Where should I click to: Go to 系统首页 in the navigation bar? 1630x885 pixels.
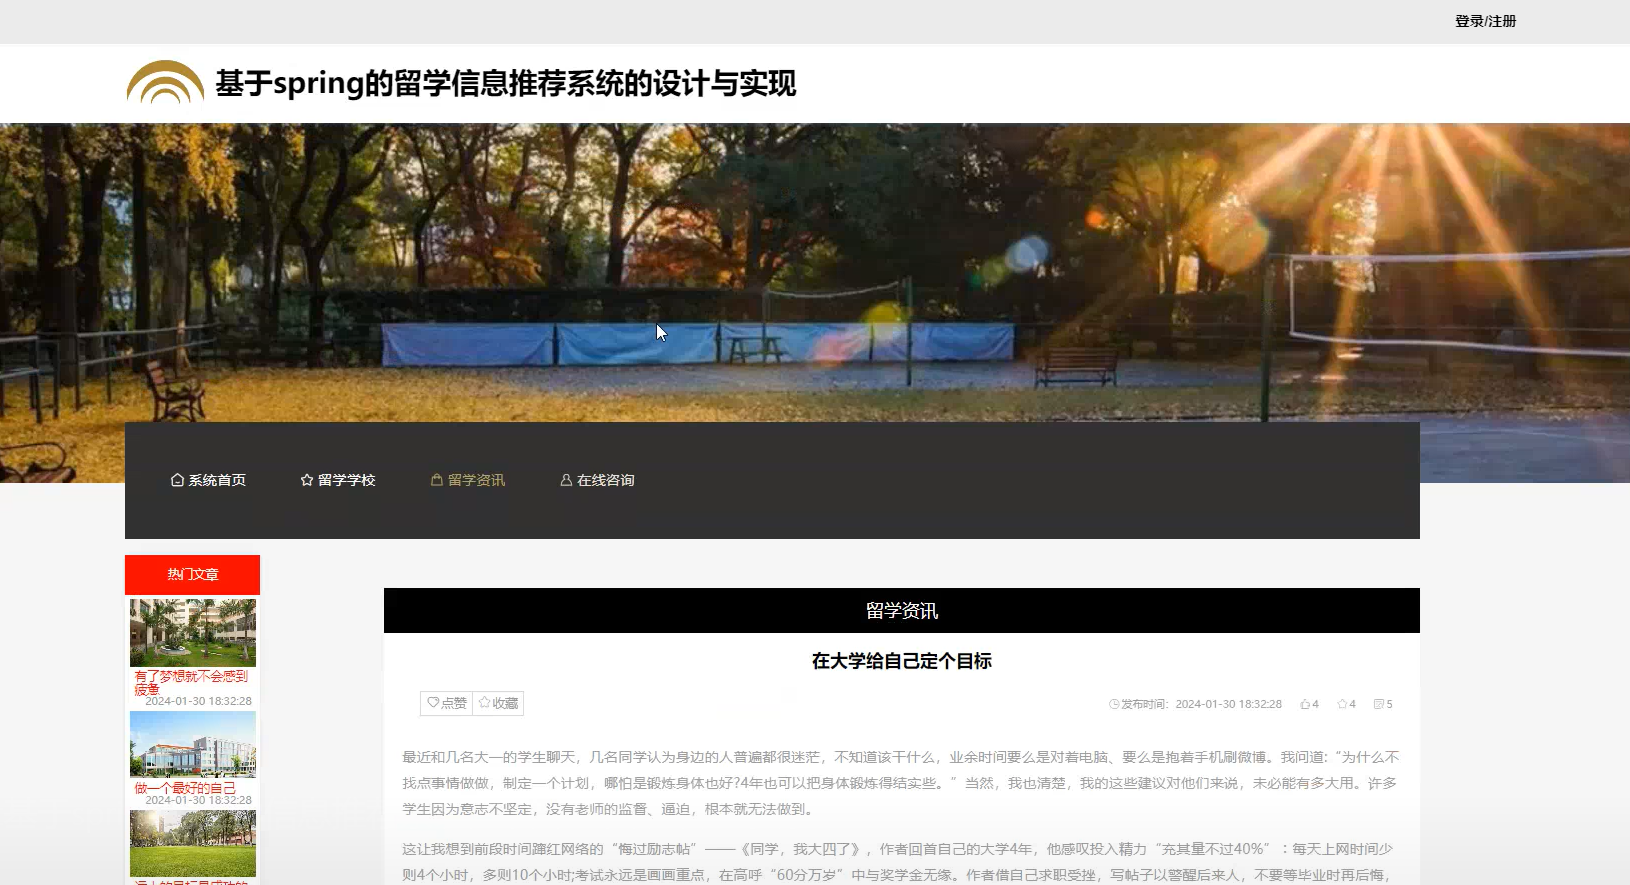(208, 480)
